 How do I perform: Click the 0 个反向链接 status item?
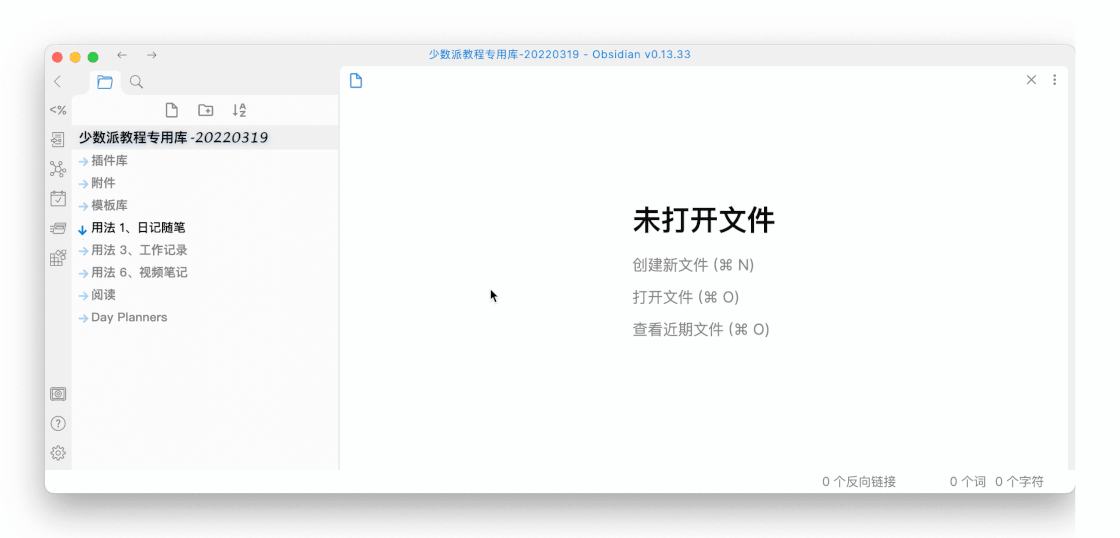pyautogui.click(x=858, y=482)
